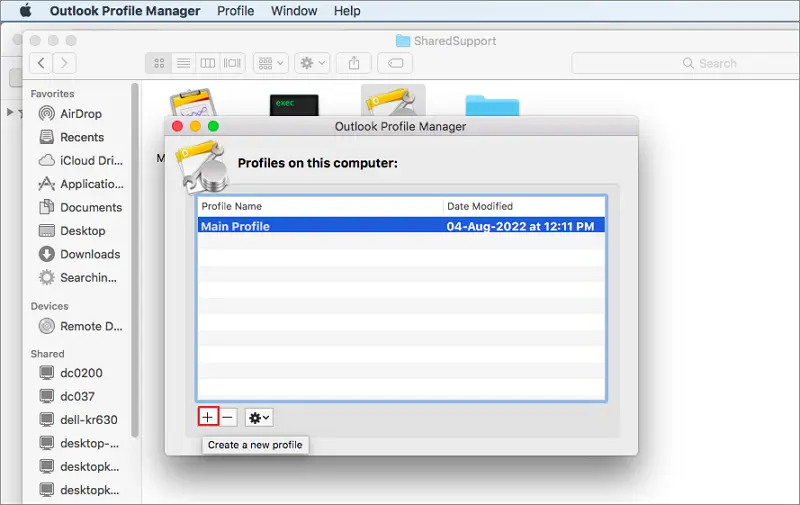Go back in Finder window

(41, 63)
